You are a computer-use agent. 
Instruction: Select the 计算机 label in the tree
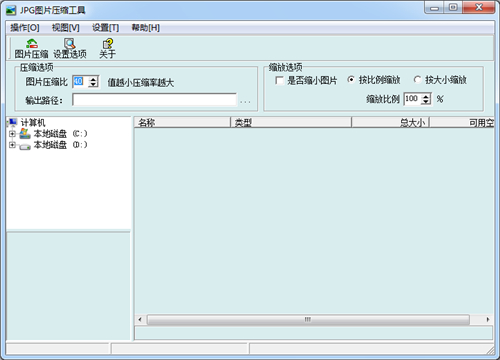pyautogui.click(x=33, y=123)
